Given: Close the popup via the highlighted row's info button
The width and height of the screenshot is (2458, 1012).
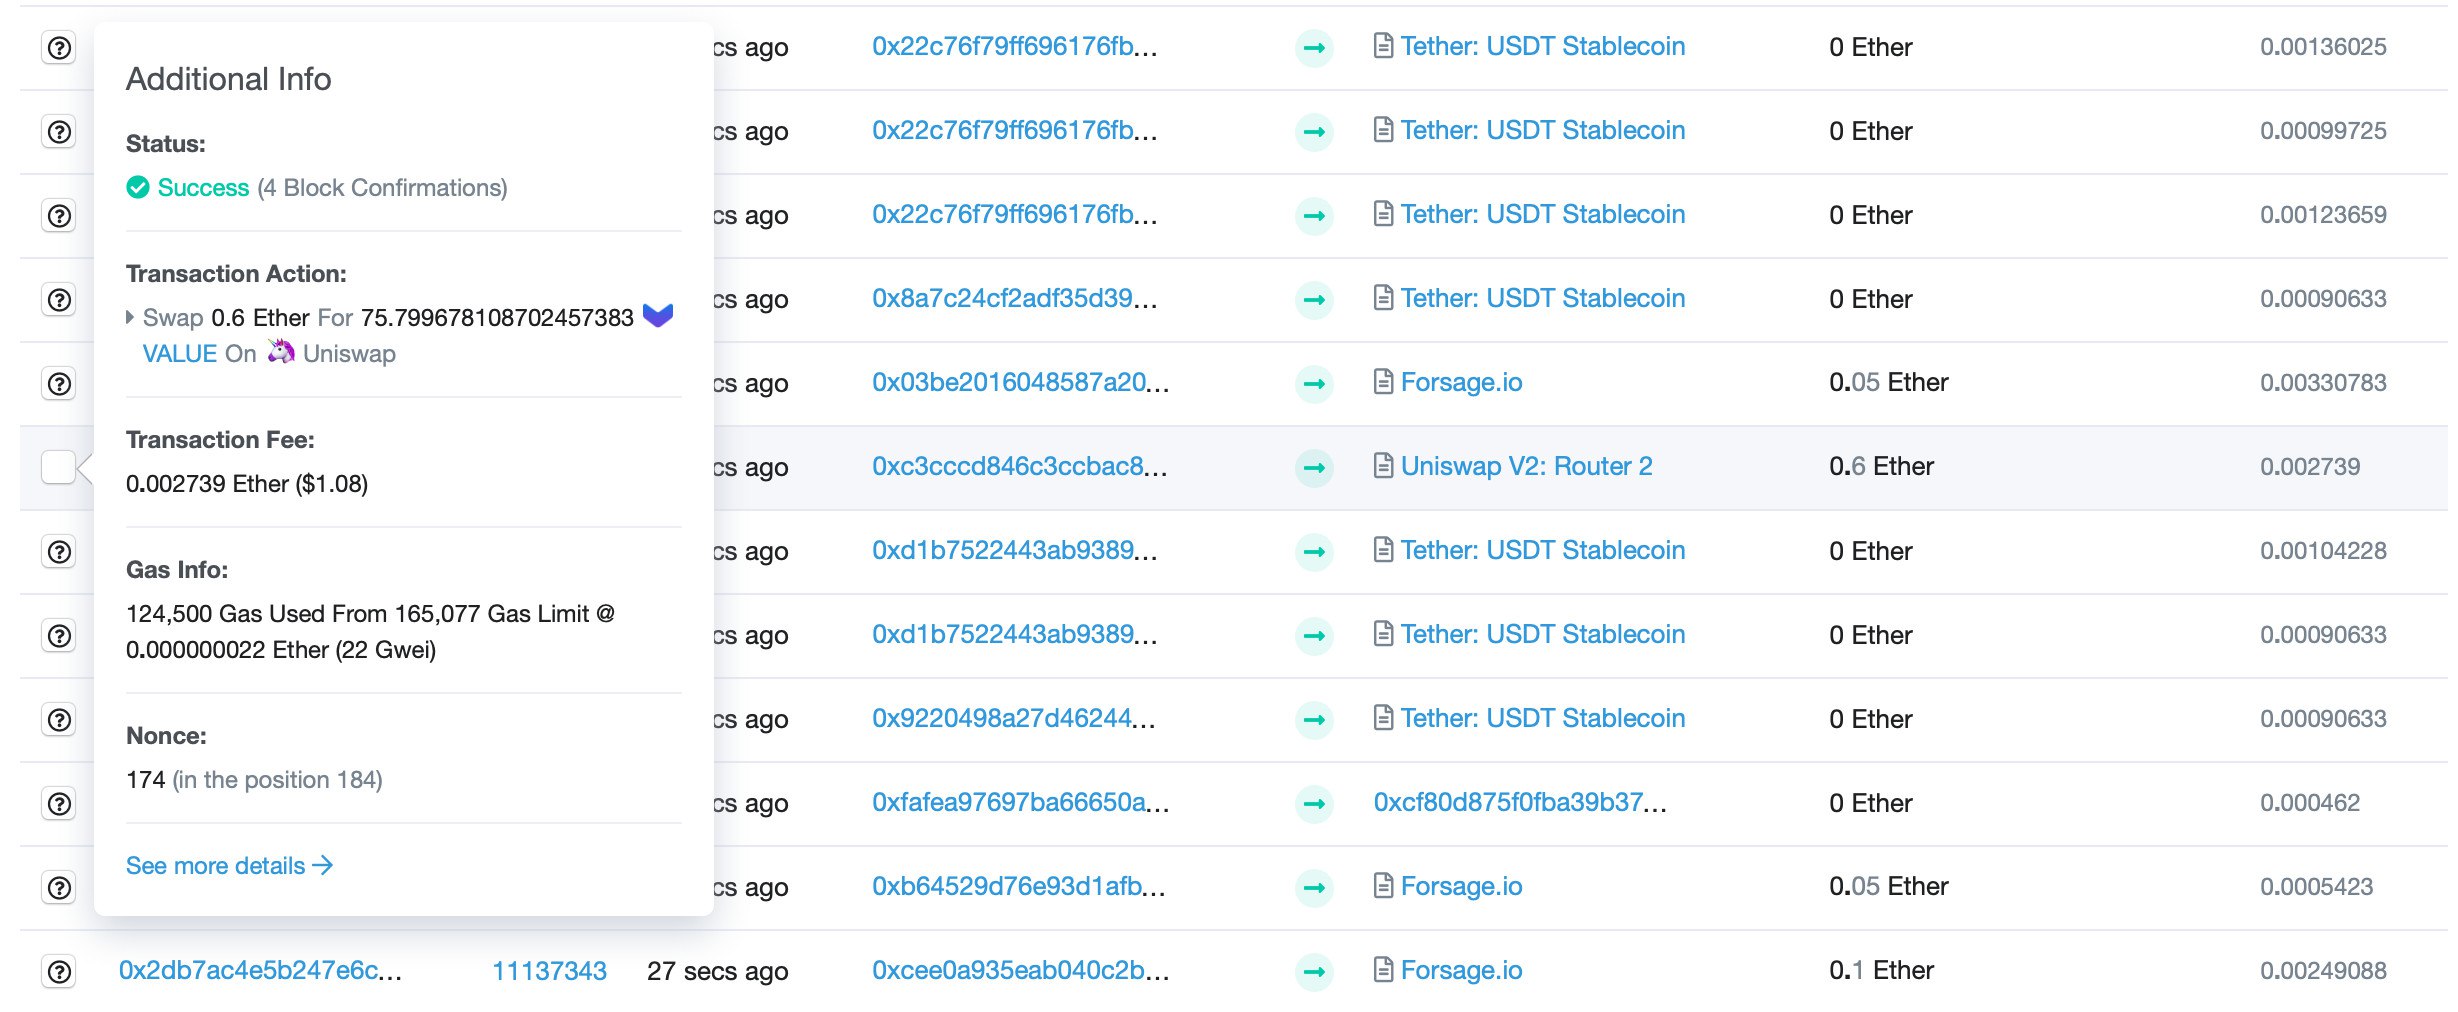Looking at the screenshot, I should point(59,467).
